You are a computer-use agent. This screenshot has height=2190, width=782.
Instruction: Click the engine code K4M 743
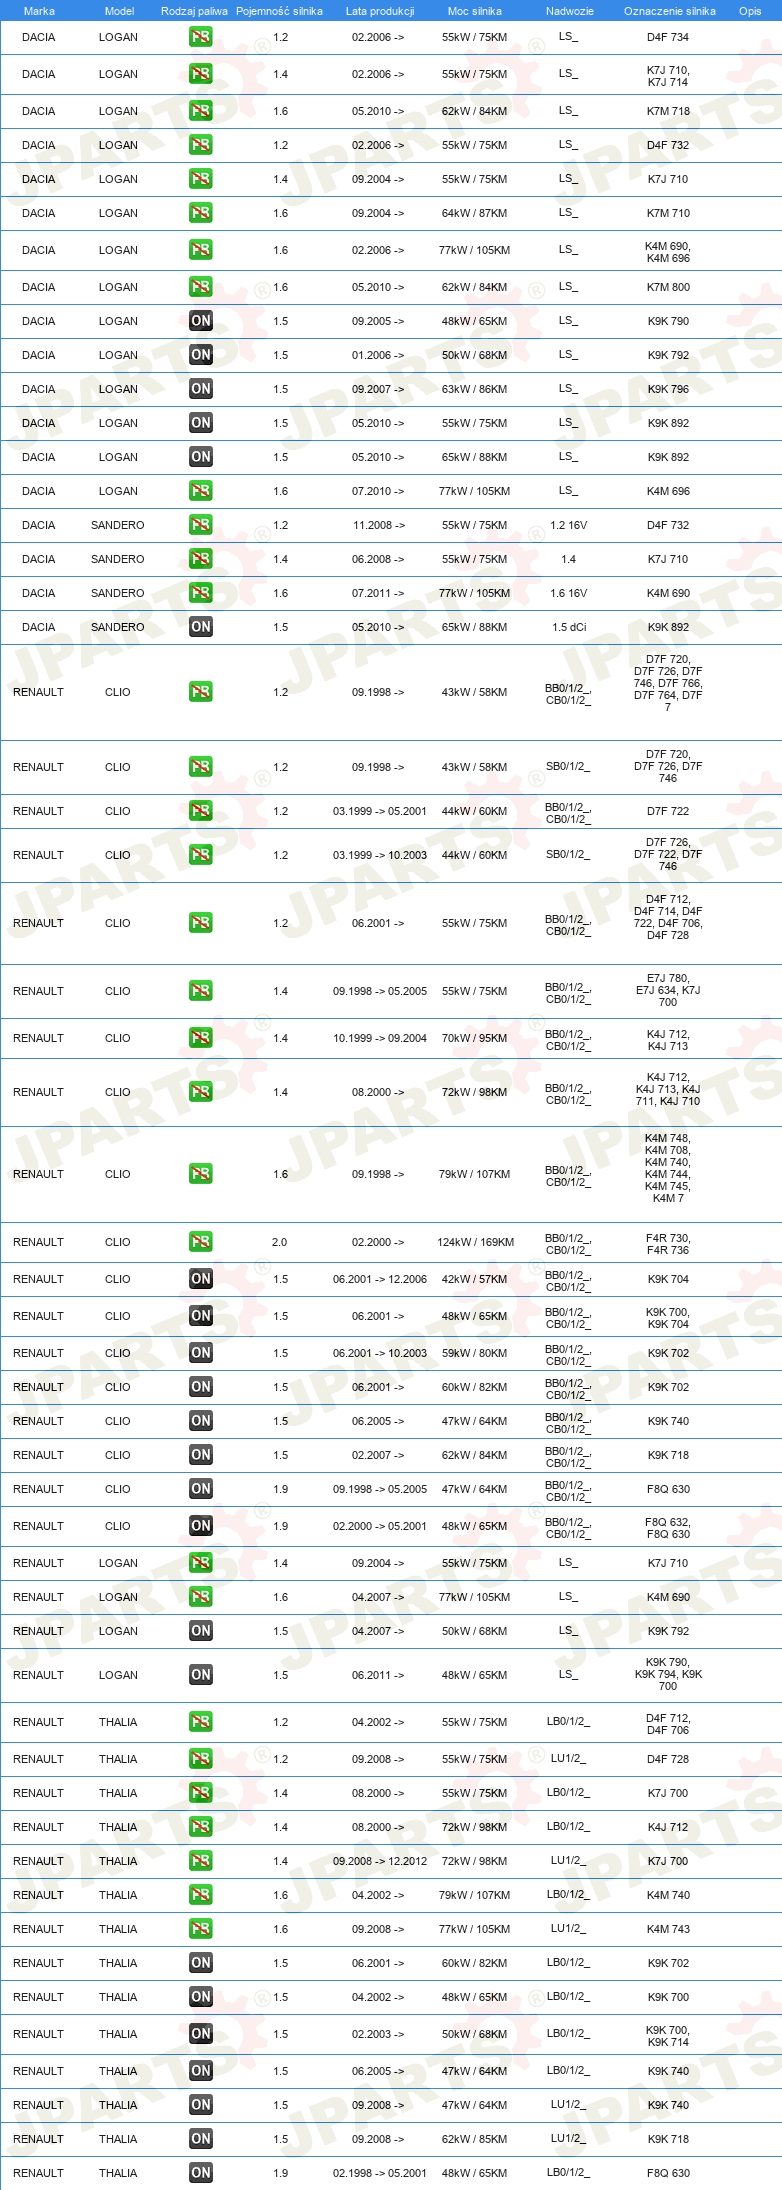[668, 1929]
